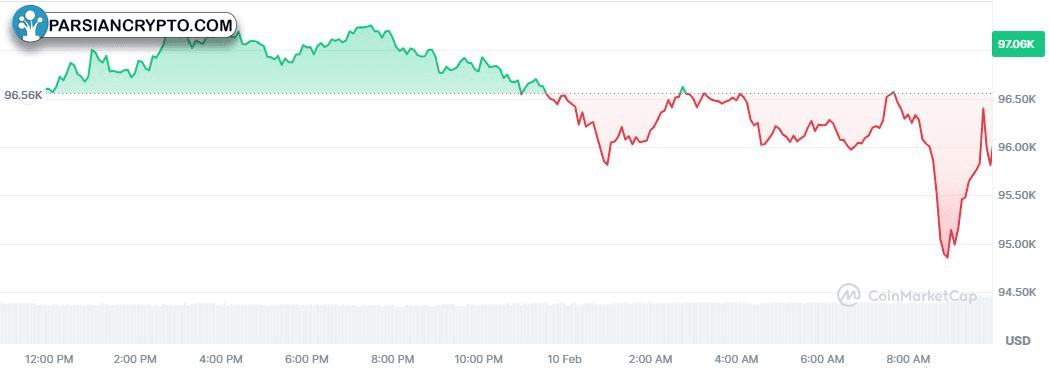Click the 94.50K price axis label
The height and width of the screenshot is (376, 1049).
click(1016, 292)
